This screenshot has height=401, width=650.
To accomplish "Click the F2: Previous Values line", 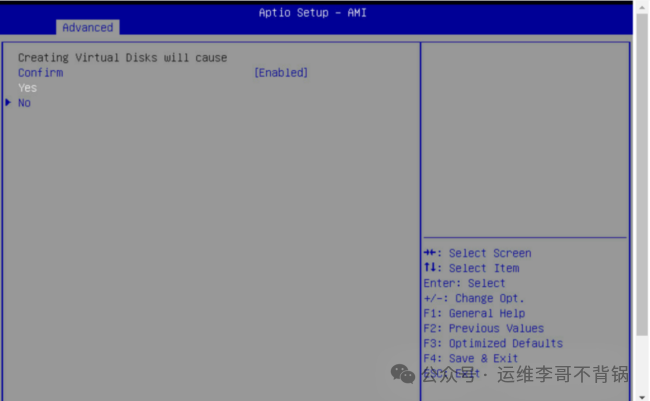I will tap(484, 328).
